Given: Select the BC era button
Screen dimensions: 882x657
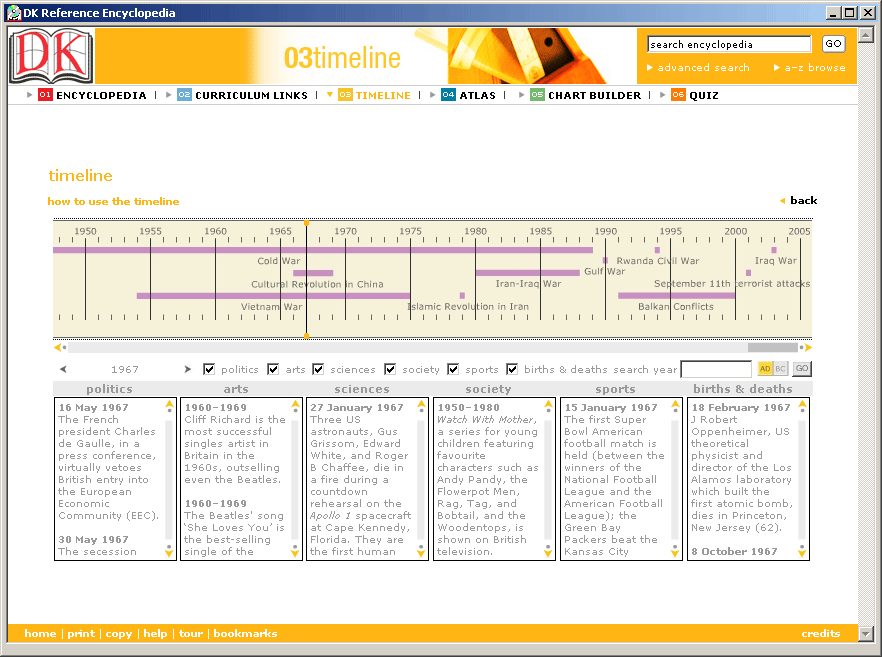Looking at the screenshot, I should pos(780,368).
